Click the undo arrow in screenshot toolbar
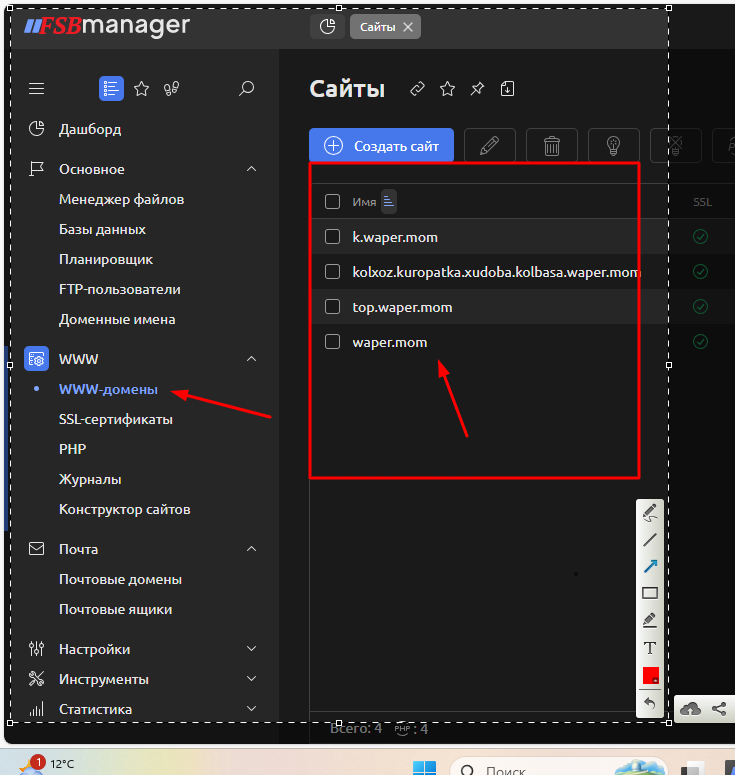 point(650,703)
